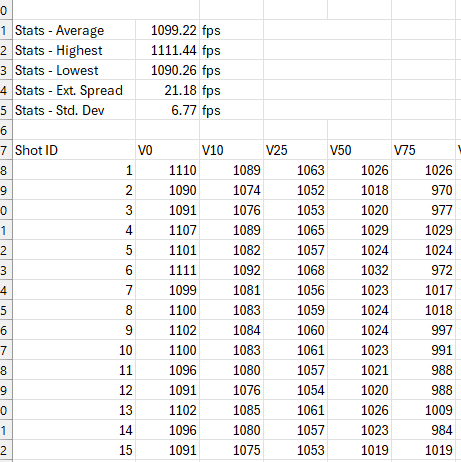This screenshot has width=461, height=462.
Task: Click fps unit cell beside 1090.26
Action: [x=231, y=70]
